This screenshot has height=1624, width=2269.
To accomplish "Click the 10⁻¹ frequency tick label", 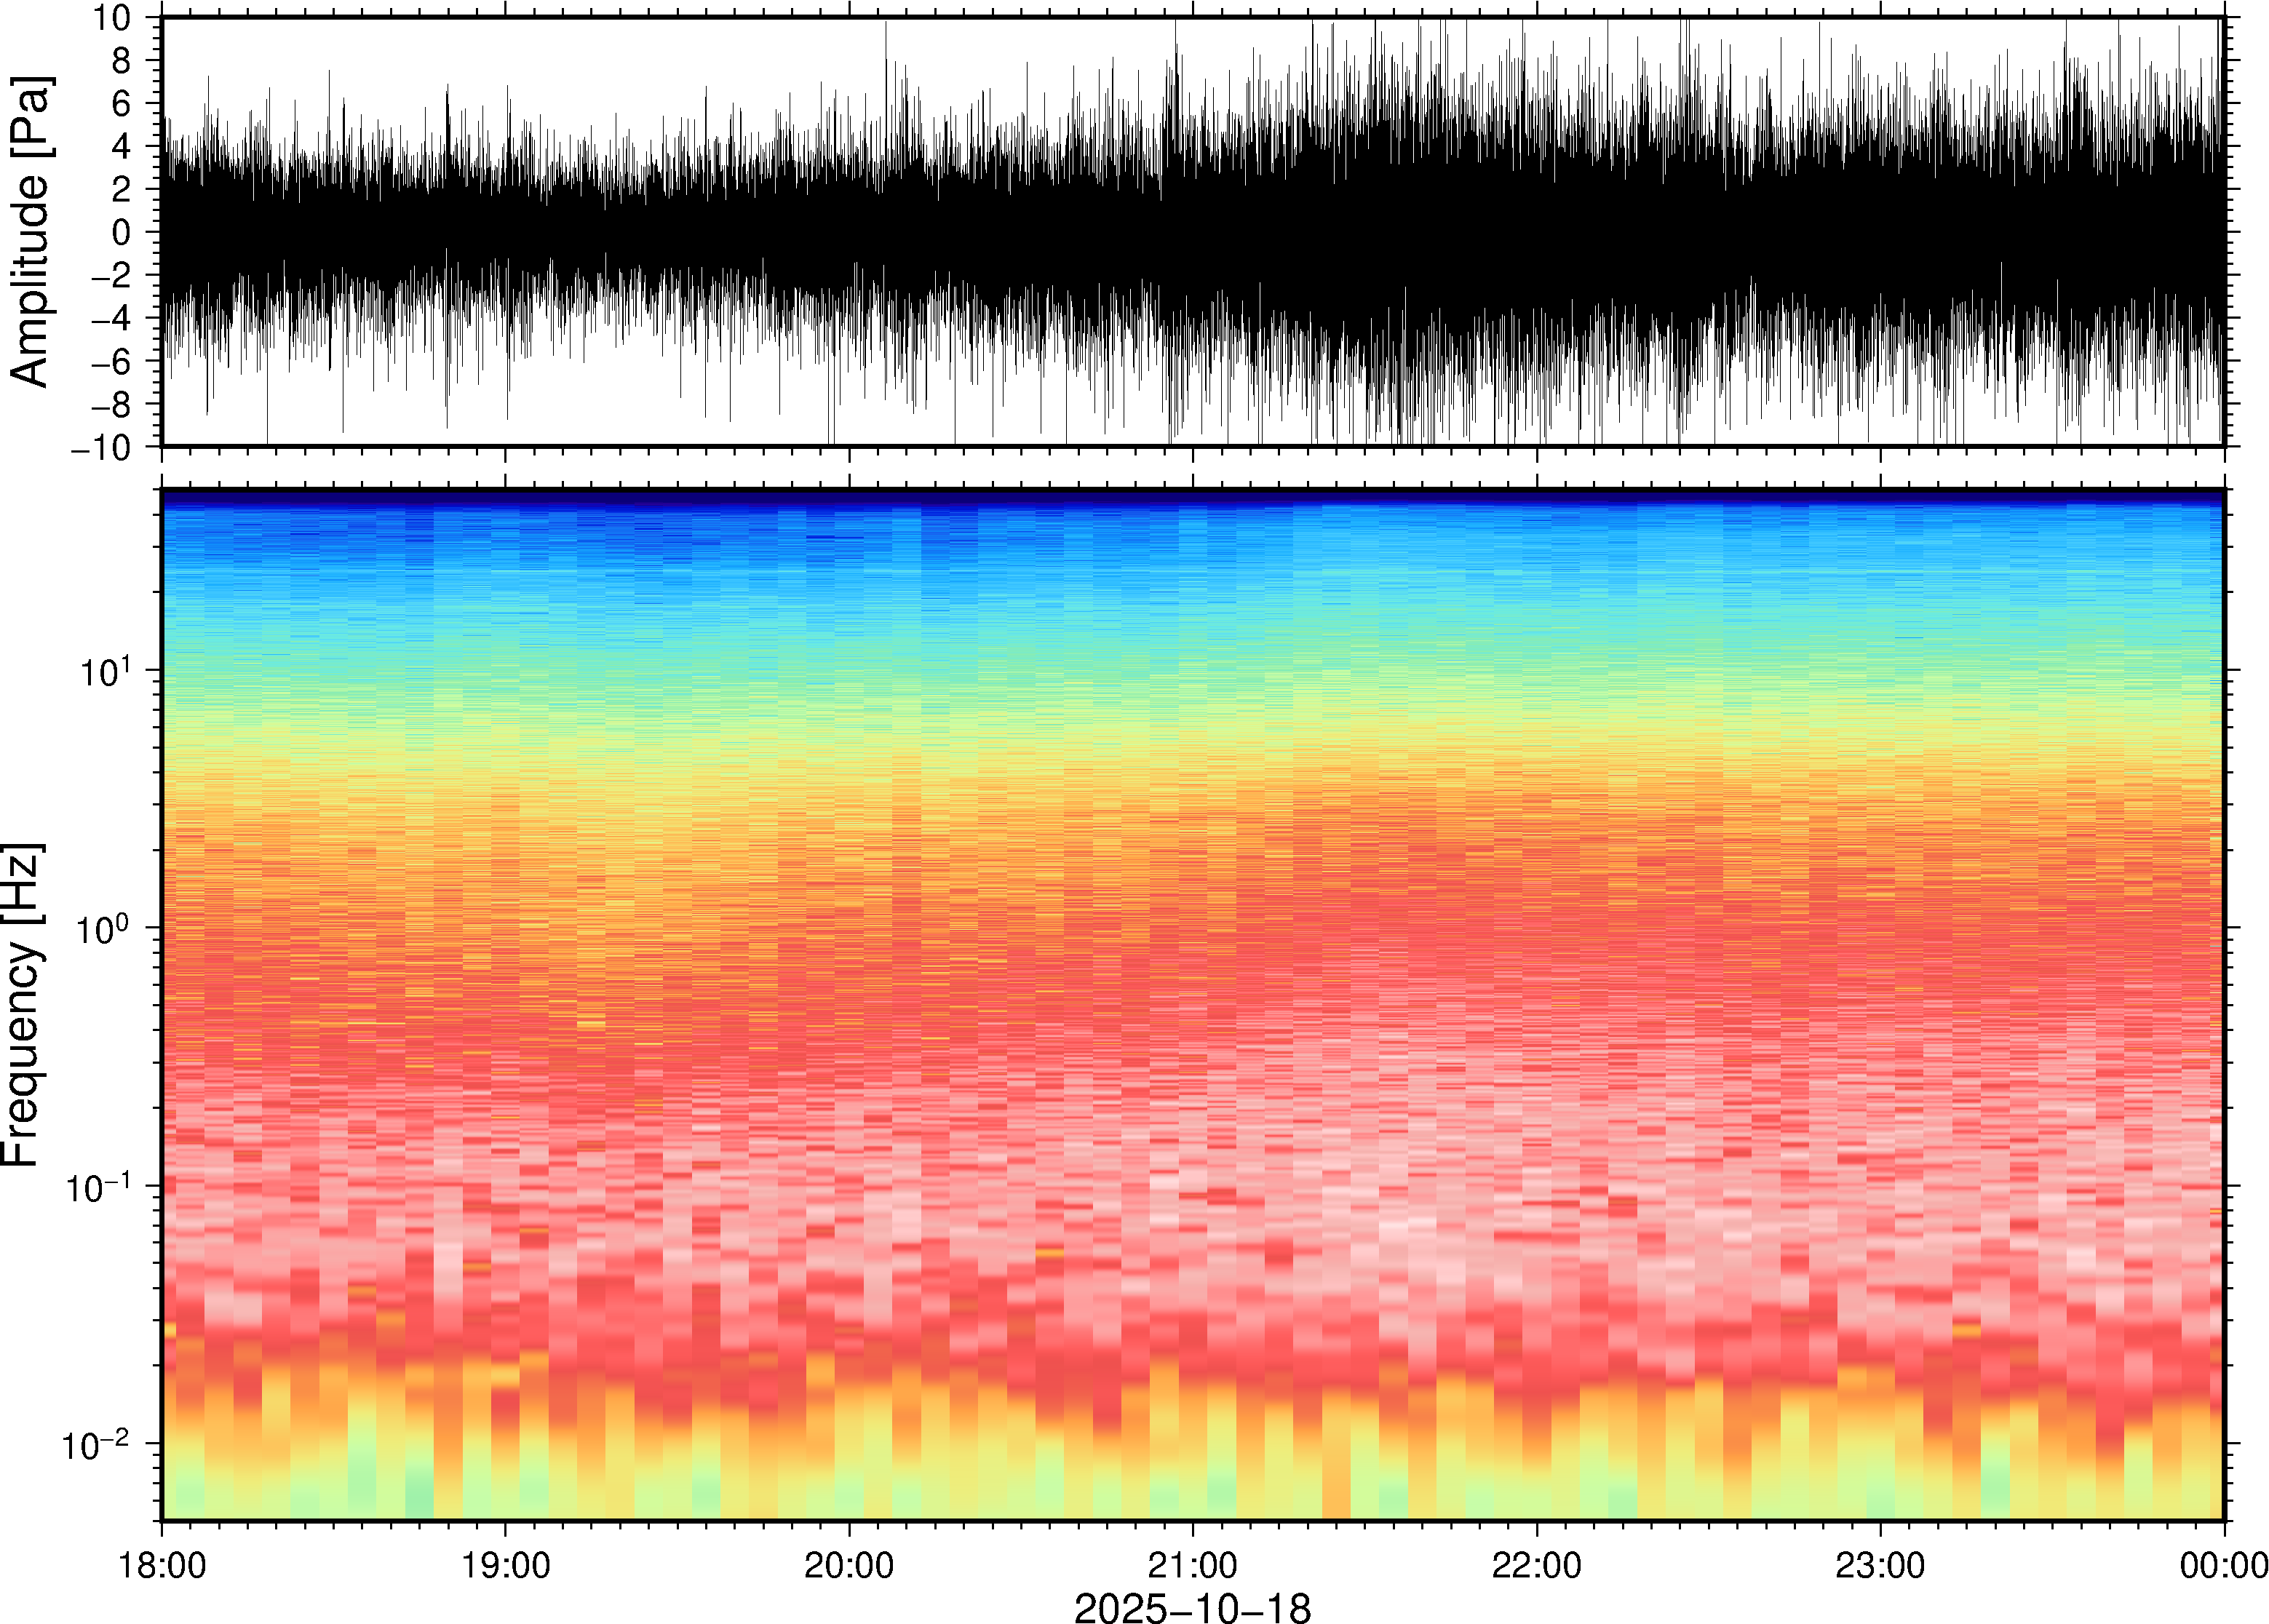I will [97, 1186].
